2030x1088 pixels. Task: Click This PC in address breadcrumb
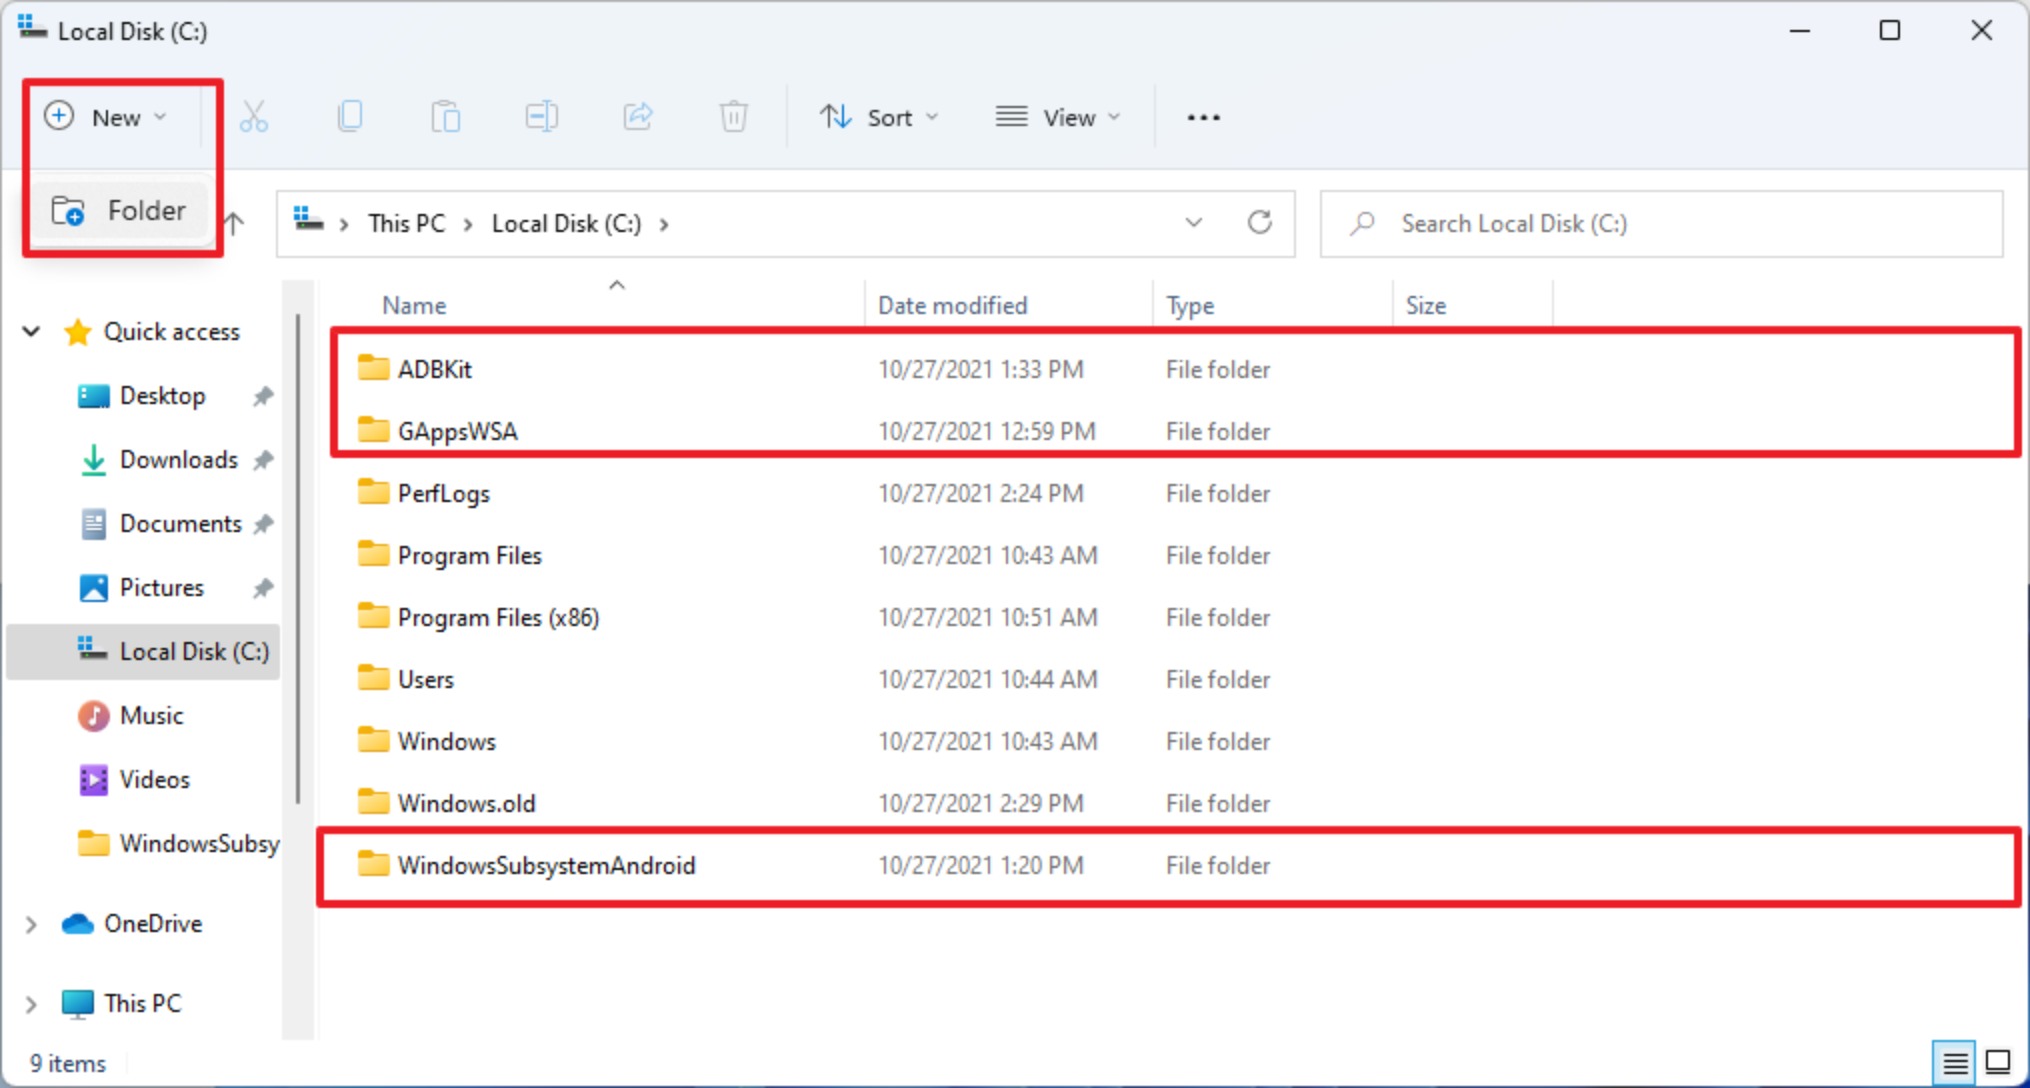pyautogui.click(x=406, y=223)
